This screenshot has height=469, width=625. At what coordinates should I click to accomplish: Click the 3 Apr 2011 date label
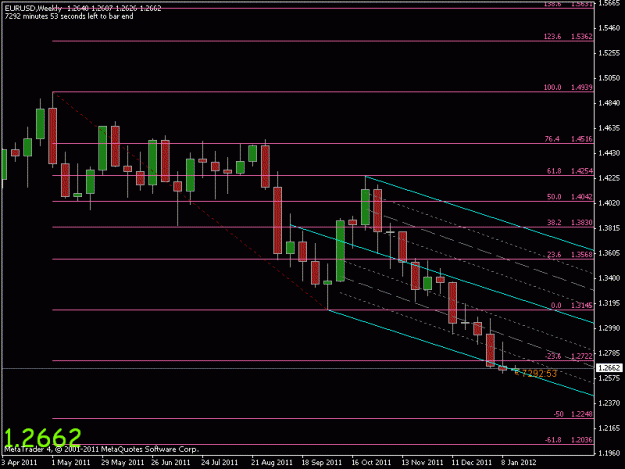pyautogui.click(x=19, y=463)
